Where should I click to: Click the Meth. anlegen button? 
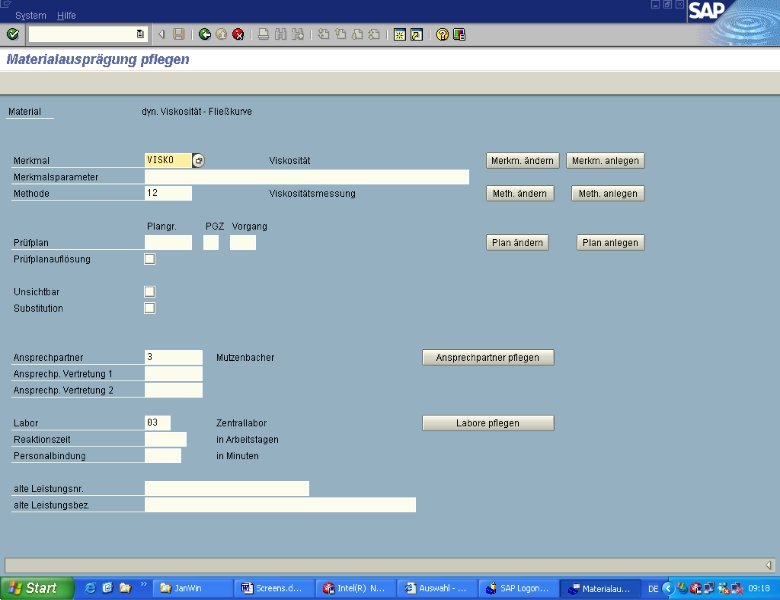point(608,193)
